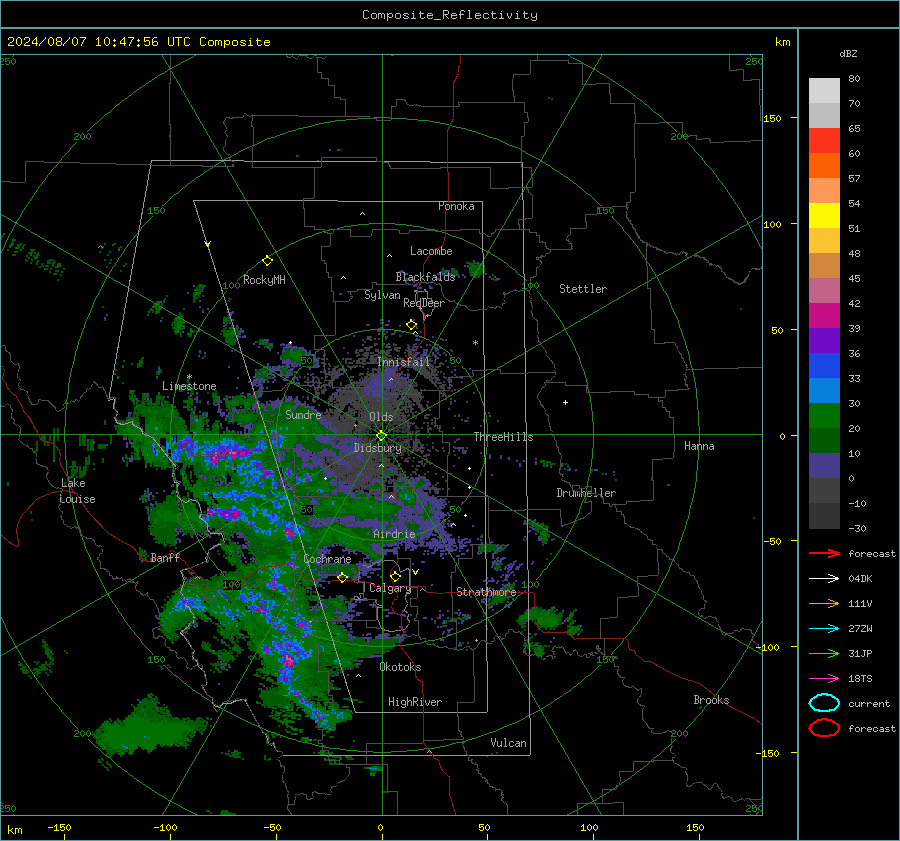
Task: Click the Airdrie city label
Action: (394, 534)
